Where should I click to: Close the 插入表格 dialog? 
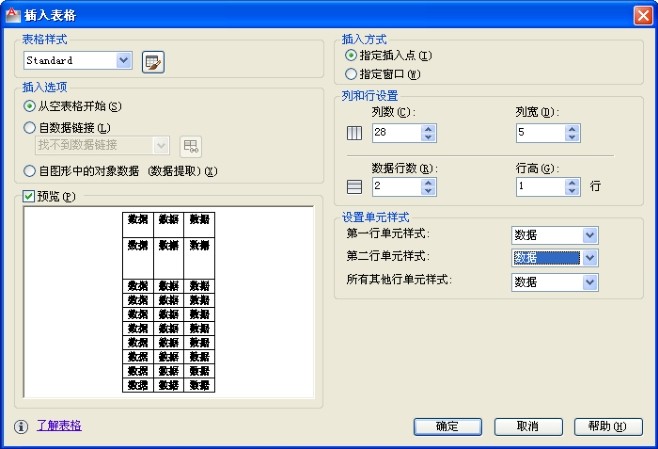coord(643,14)
